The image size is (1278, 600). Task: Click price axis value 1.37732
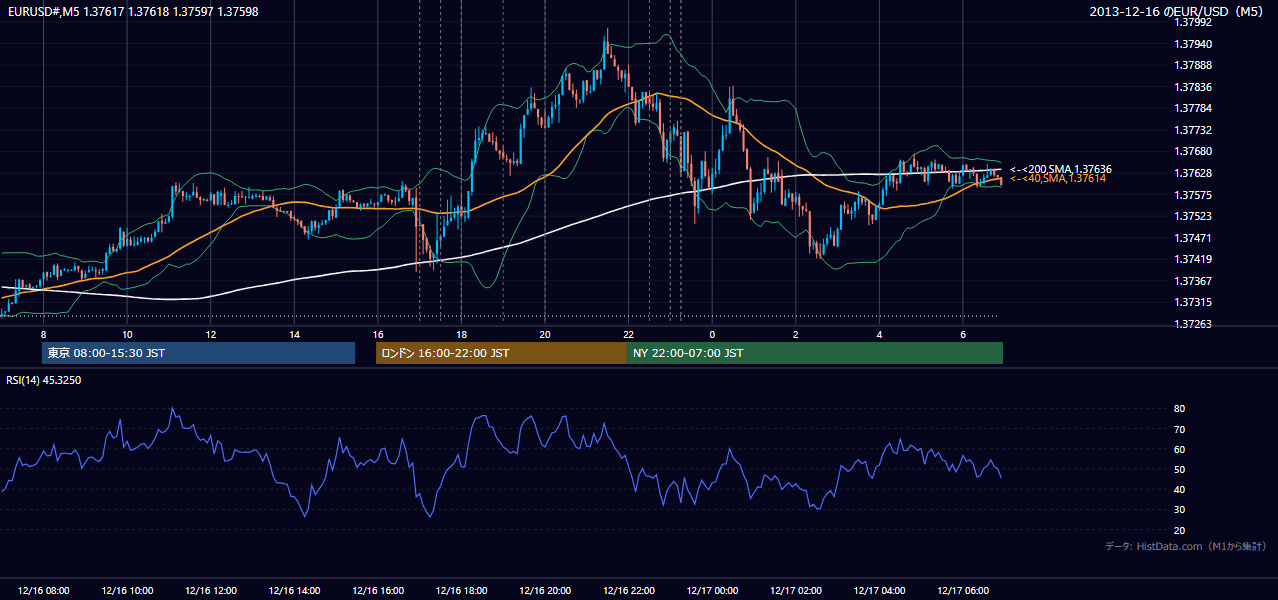pos(1194,130)
